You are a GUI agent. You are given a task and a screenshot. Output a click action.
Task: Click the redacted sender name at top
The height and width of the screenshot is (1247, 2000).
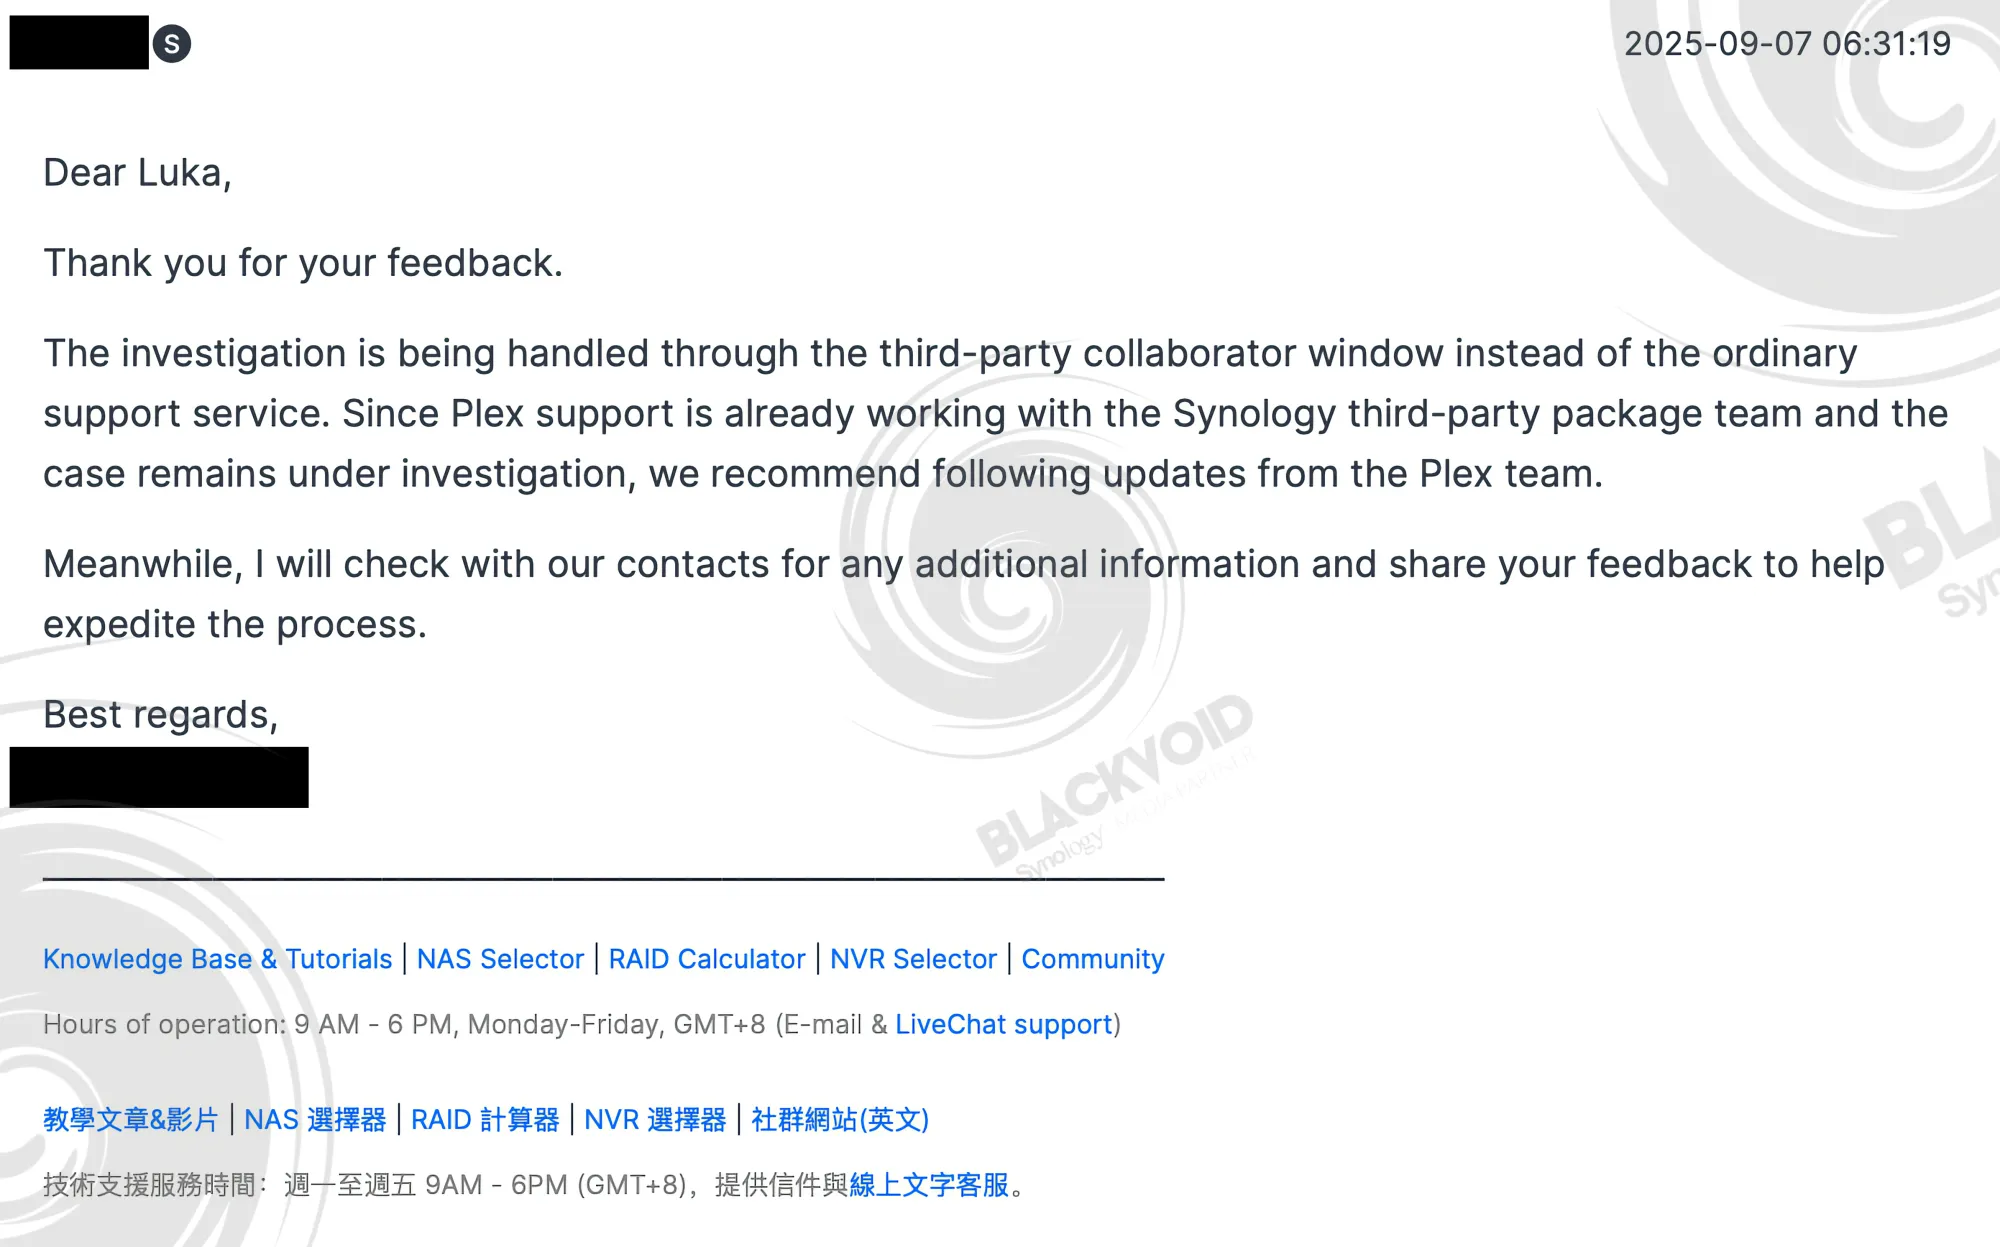(x=79, y=42)
